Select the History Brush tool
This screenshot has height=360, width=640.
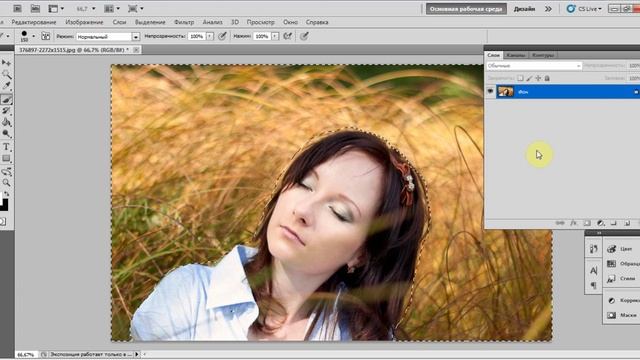6,111
